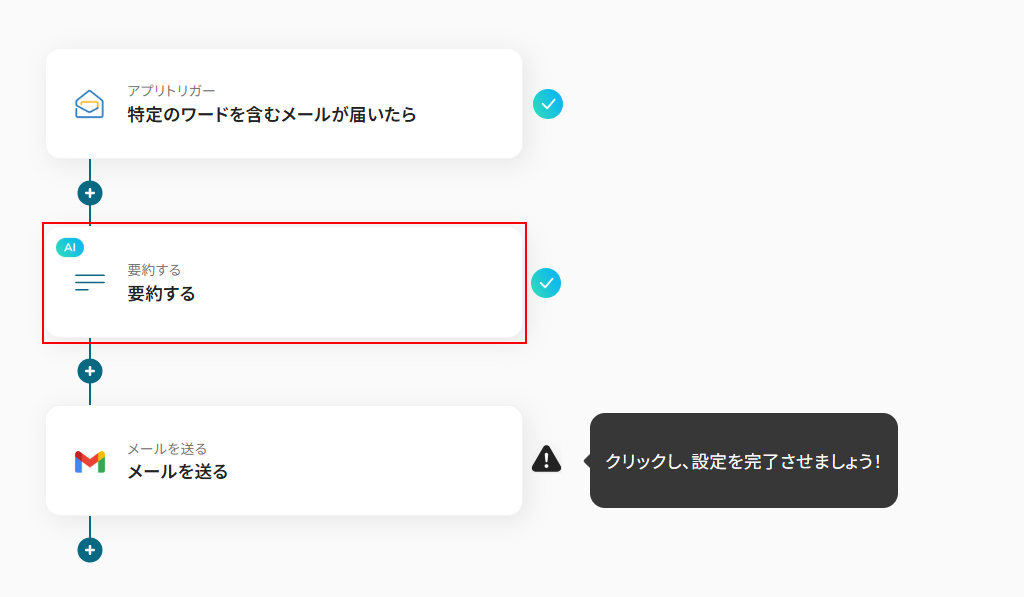Image resolution: width=1024 pixels, height=597 pixels.
Task: Click the small gray メールを送る label
Action: (x=167, y=449)
